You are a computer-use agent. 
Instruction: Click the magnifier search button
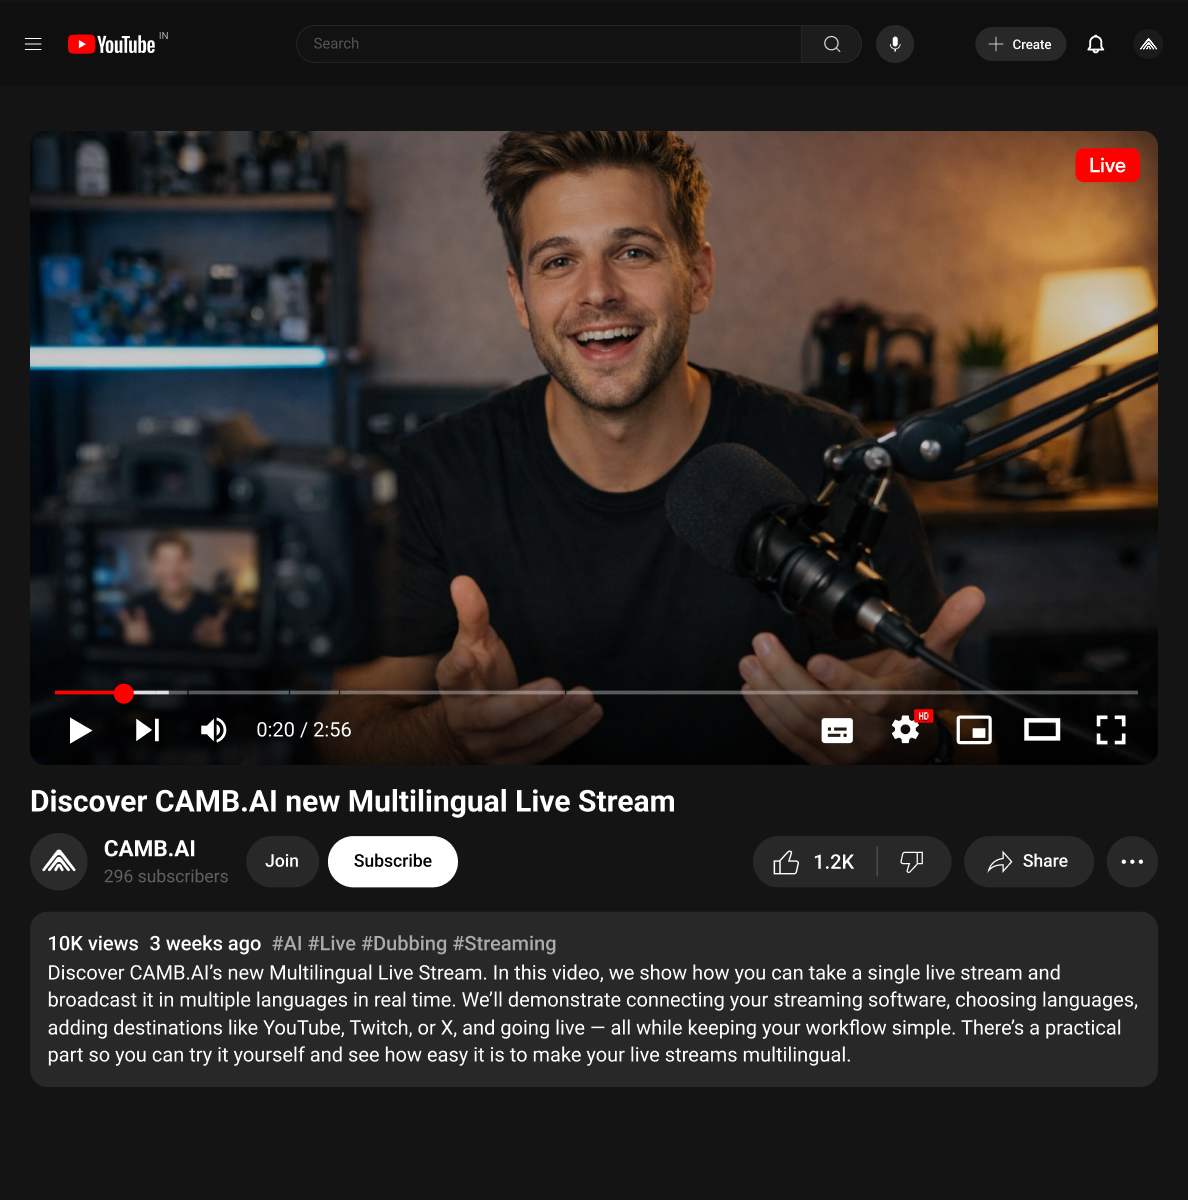click(832, 44)
